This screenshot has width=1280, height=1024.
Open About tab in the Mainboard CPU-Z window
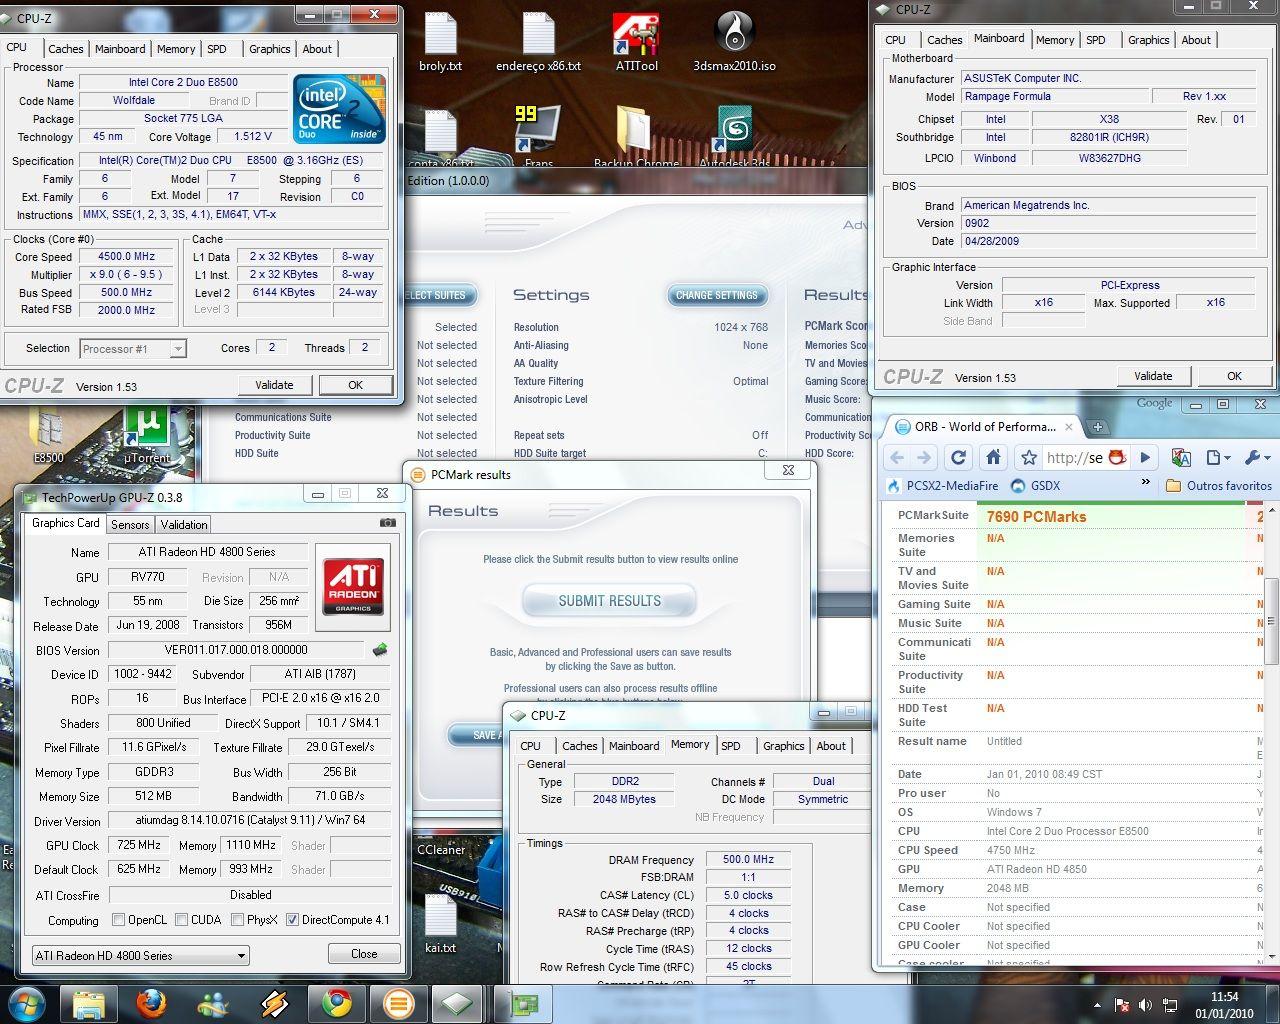(1196, 40)
